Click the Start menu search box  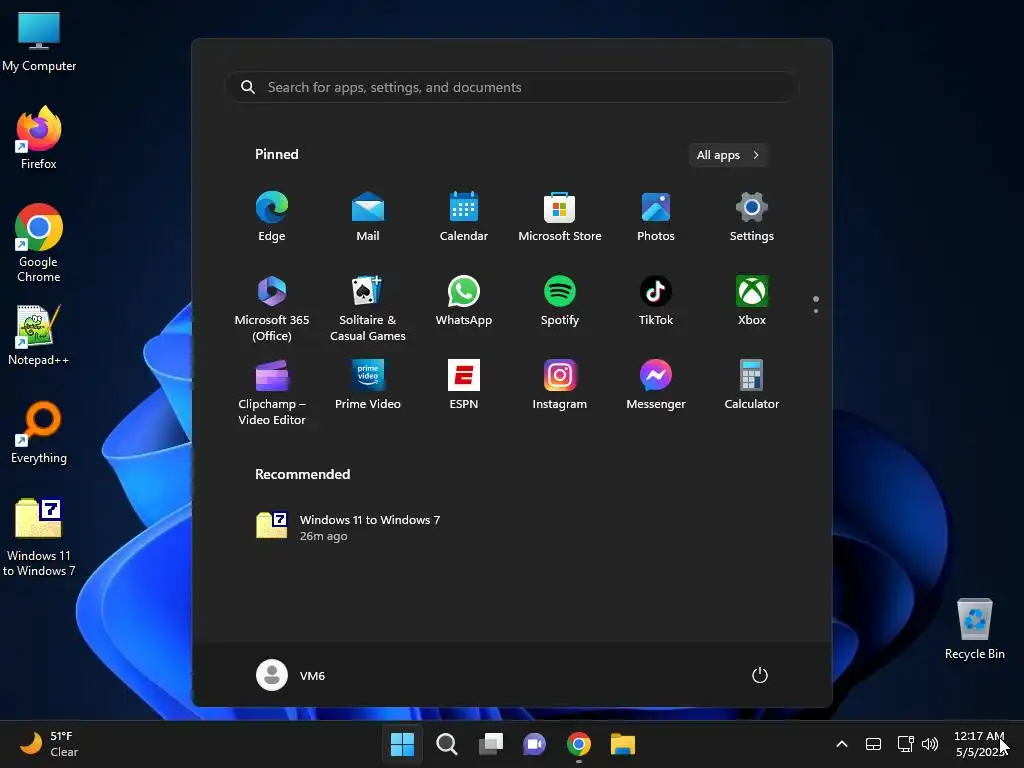(x=511, y=87)
